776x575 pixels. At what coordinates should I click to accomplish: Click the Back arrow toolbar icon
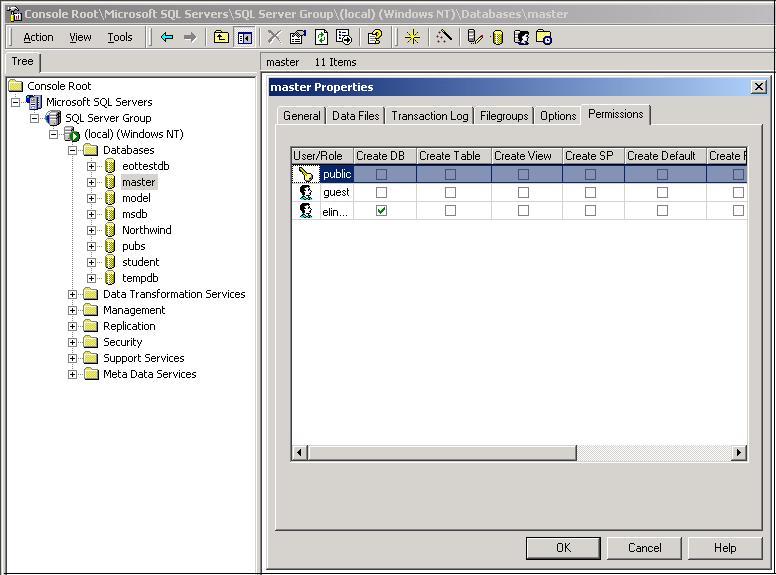pos(167,37)
